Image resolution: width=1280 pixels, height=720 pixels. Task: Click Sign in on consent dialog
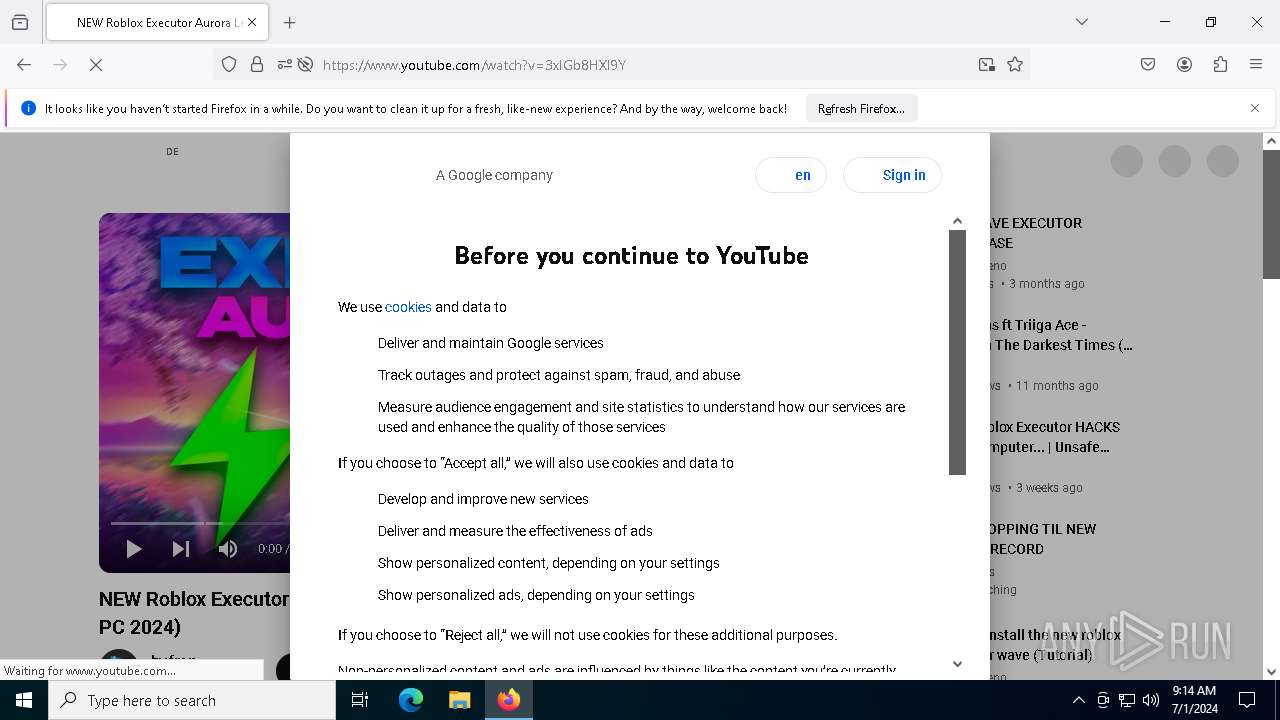pyautogui.click(x=892, y=175)
